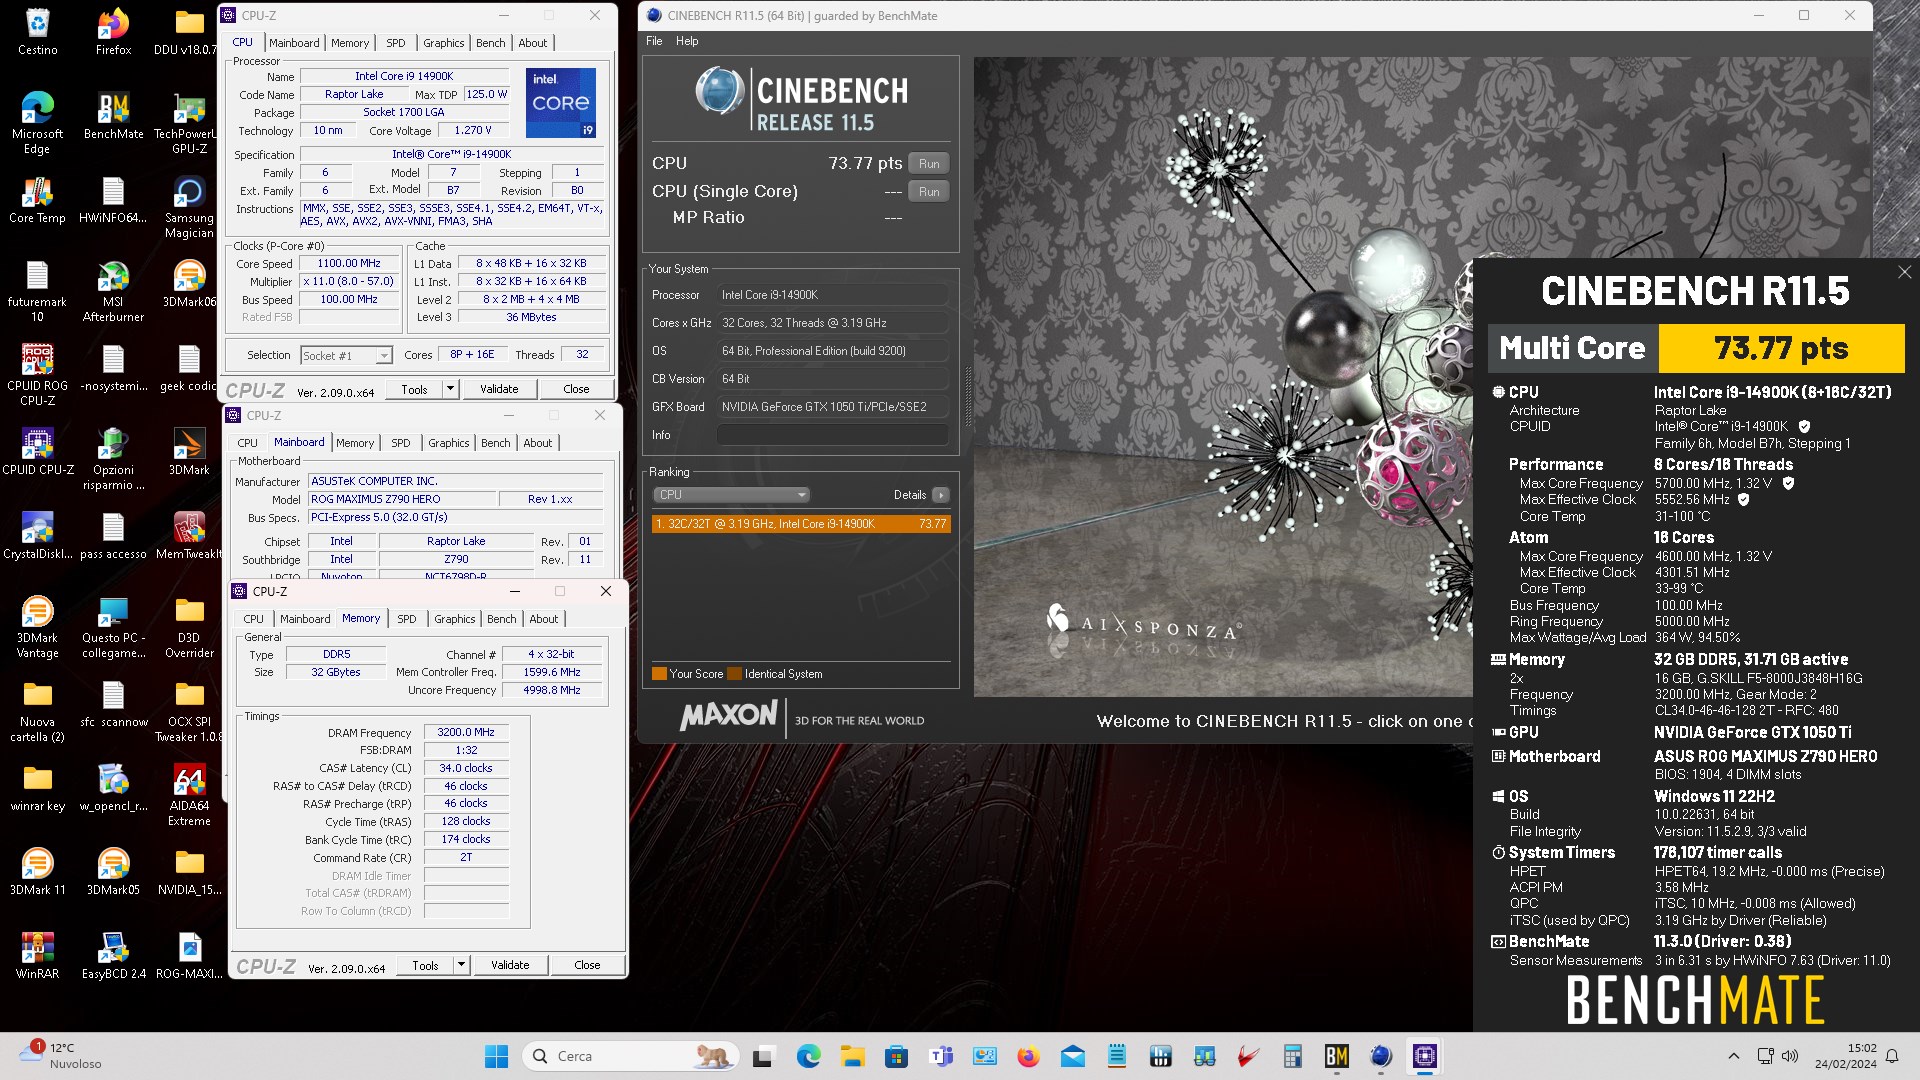Open the Core Temp desktop icon
This screenshot has height=1080, width=1920.
point(37,199)
